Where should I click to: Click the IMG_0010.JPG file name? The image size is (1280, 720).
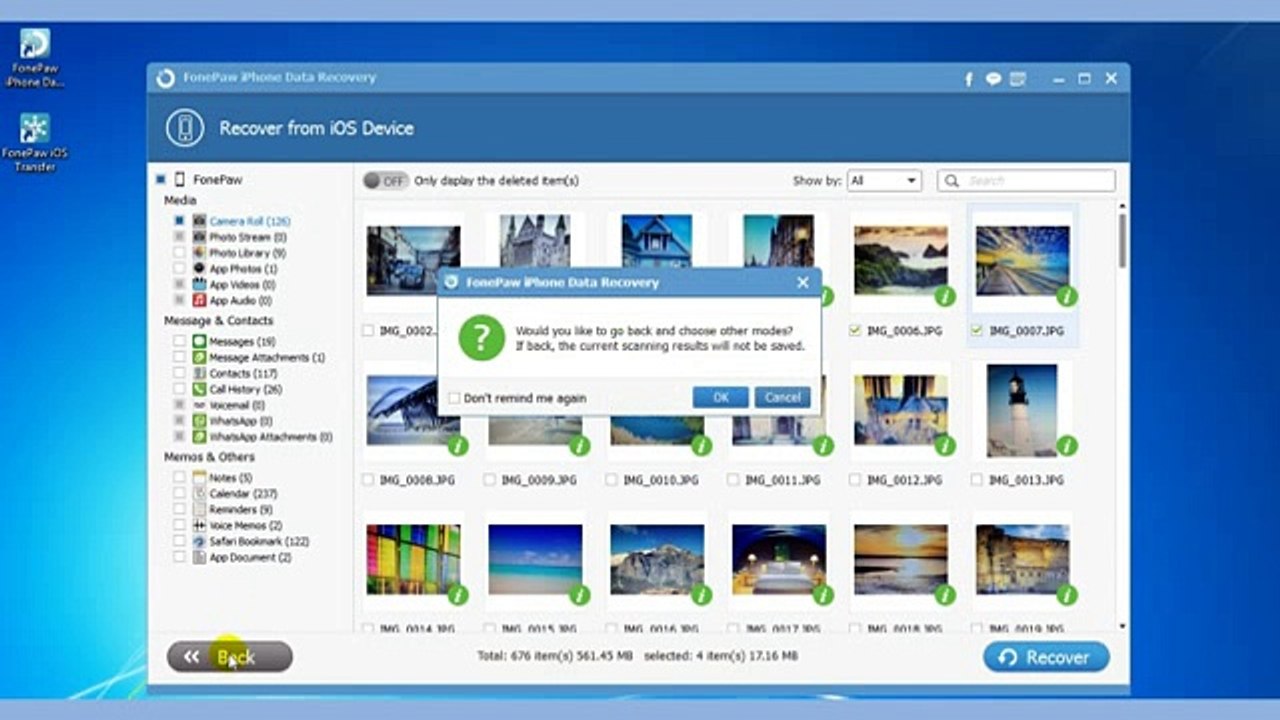point(660,480)
